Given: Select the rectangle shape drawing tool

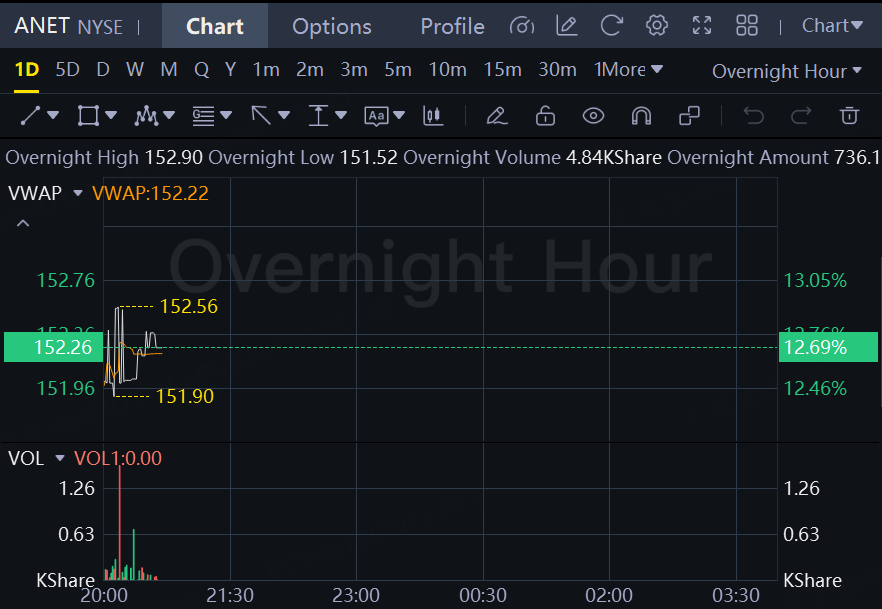Looking at the screenshot, I should 88,116.
